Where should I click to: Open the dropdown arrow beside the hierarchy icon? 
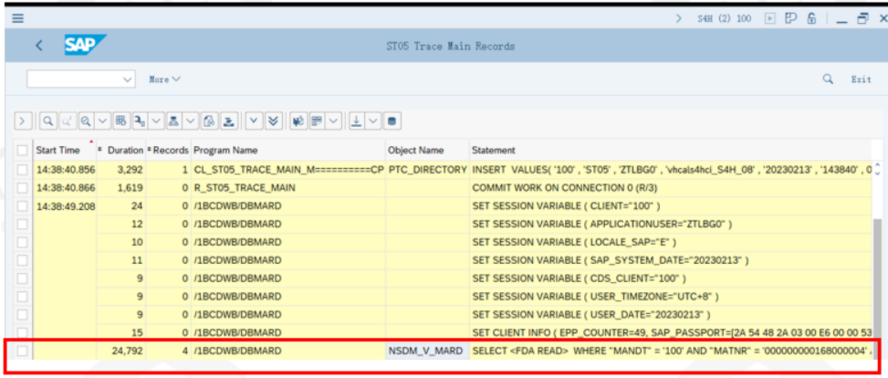tap(191, 121)
